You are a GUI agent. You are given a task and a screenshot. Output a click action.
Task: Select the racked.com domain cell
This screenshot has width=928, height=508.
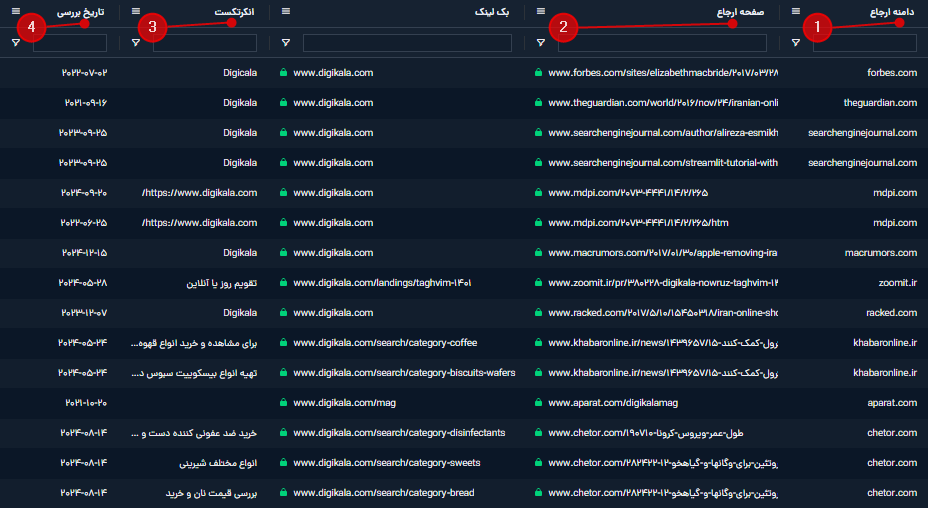click(891, 313)
